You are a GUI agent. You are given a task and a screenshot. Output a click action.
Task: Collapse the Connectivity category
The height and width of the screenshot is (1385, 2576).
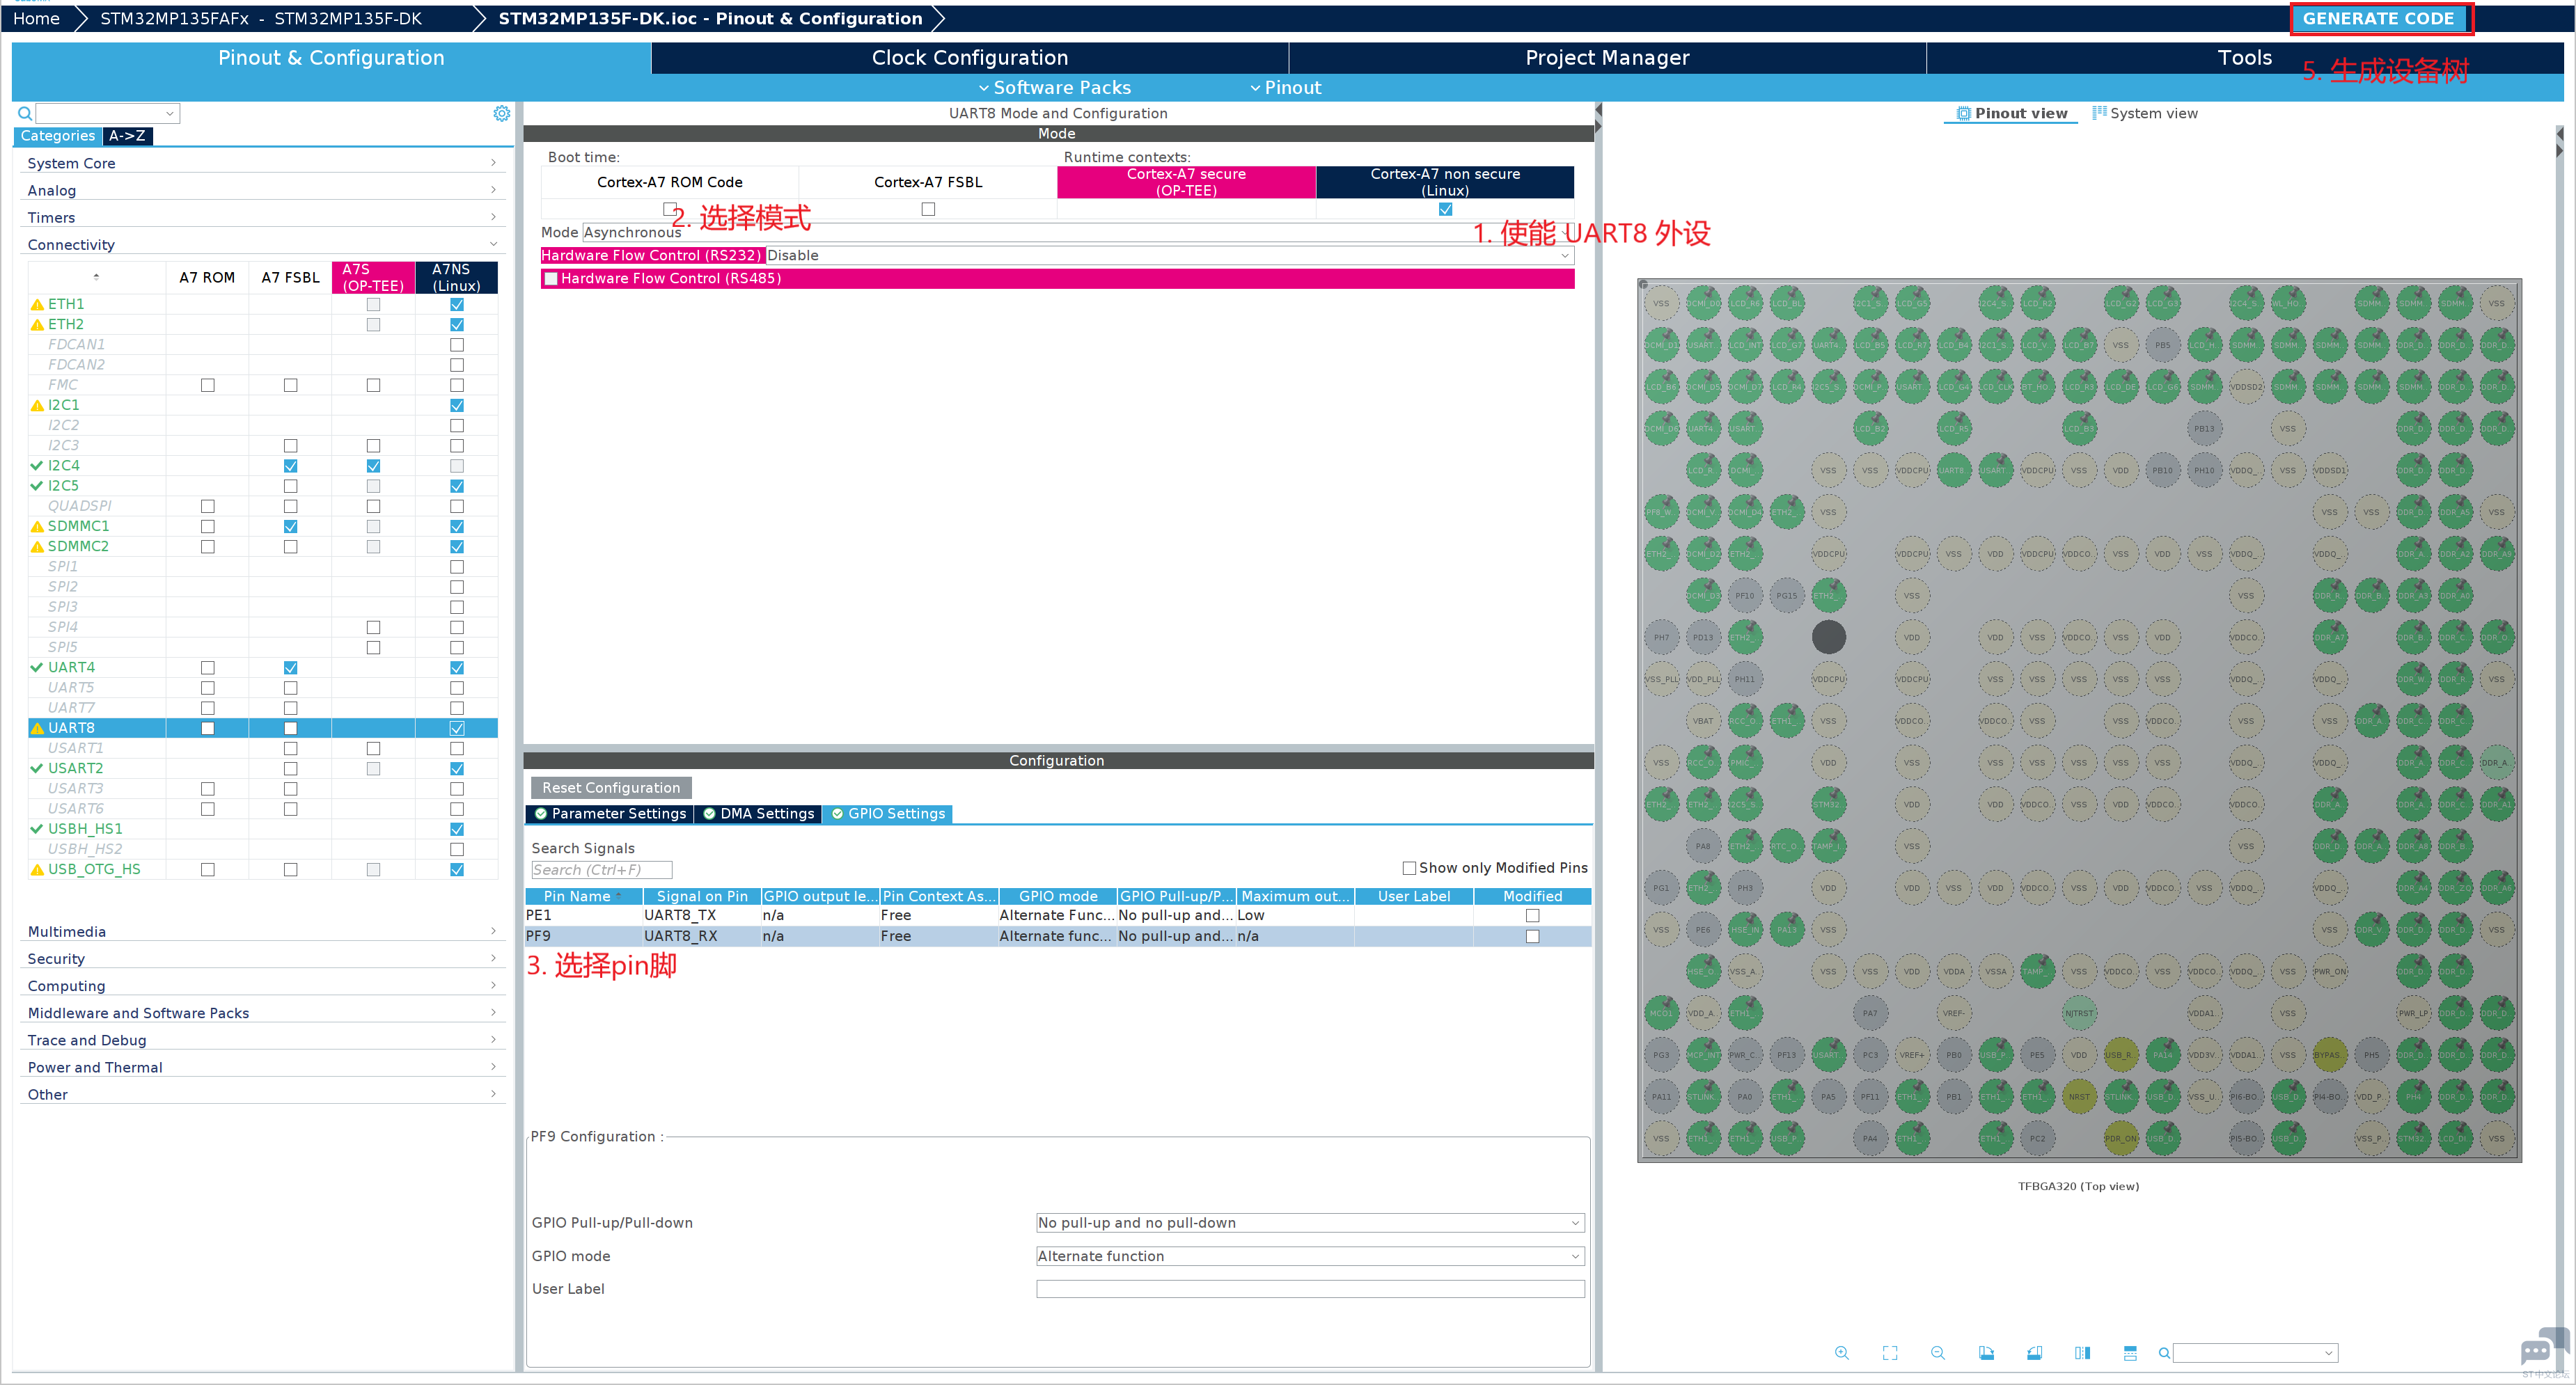262,244
